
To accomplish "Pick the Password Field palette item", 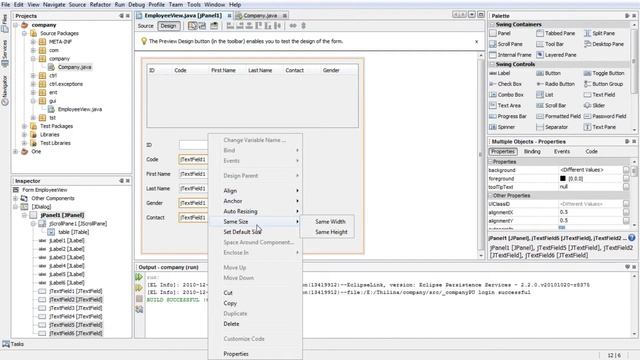I will [605, 116].
